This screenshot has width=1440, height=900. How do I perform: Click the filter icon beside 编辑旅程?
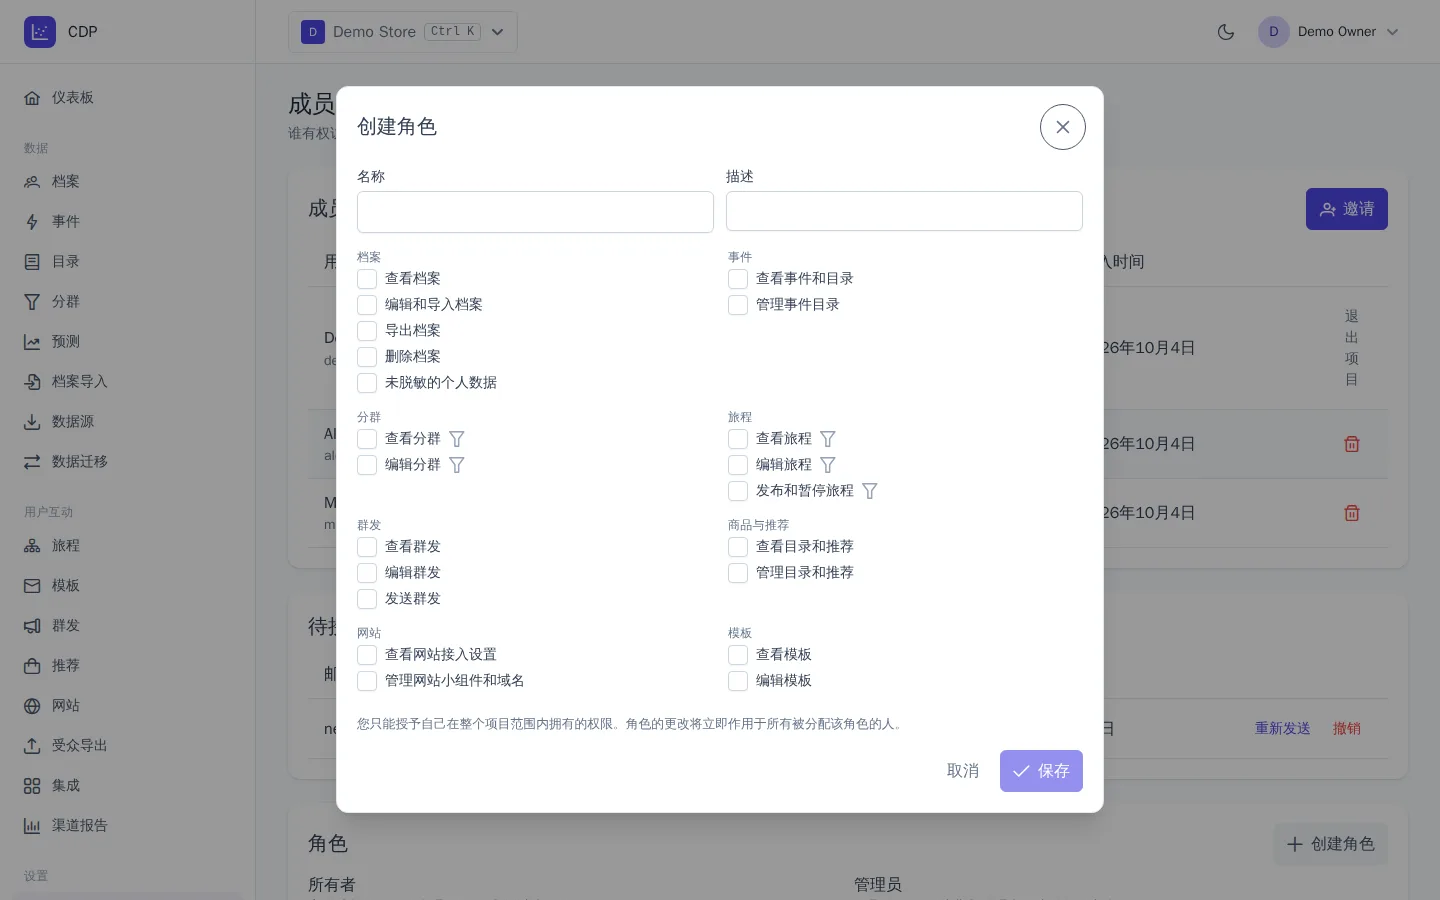point(828,465)
